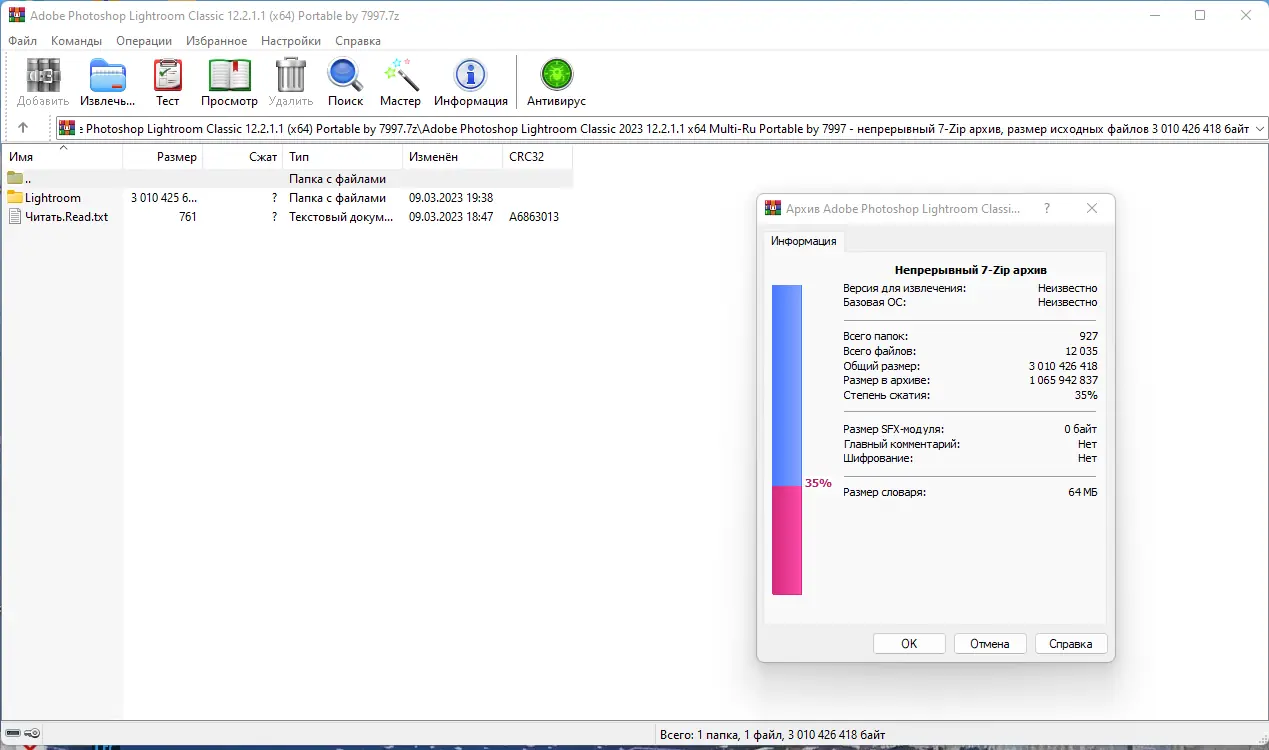Click the 35% label beside the bar
Screen dimensions: 1269x750
coord(818,483)
